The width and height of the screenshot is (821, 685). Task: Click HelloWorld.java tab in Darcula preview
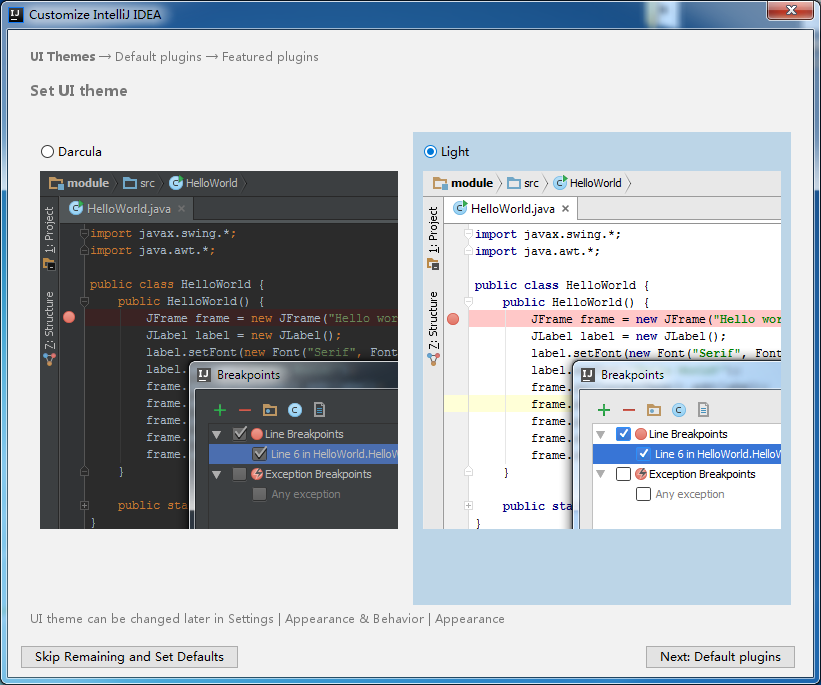(128, 209)
